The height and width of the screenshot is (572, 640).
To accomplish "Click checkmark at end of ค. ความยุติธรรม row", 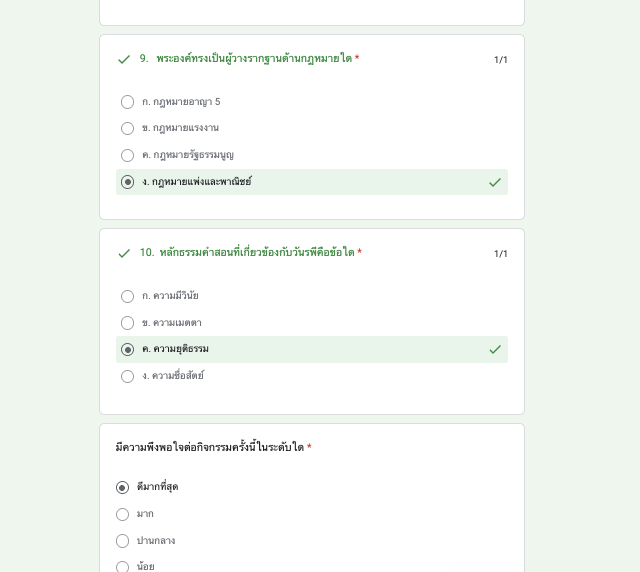I will click(495, 349).
